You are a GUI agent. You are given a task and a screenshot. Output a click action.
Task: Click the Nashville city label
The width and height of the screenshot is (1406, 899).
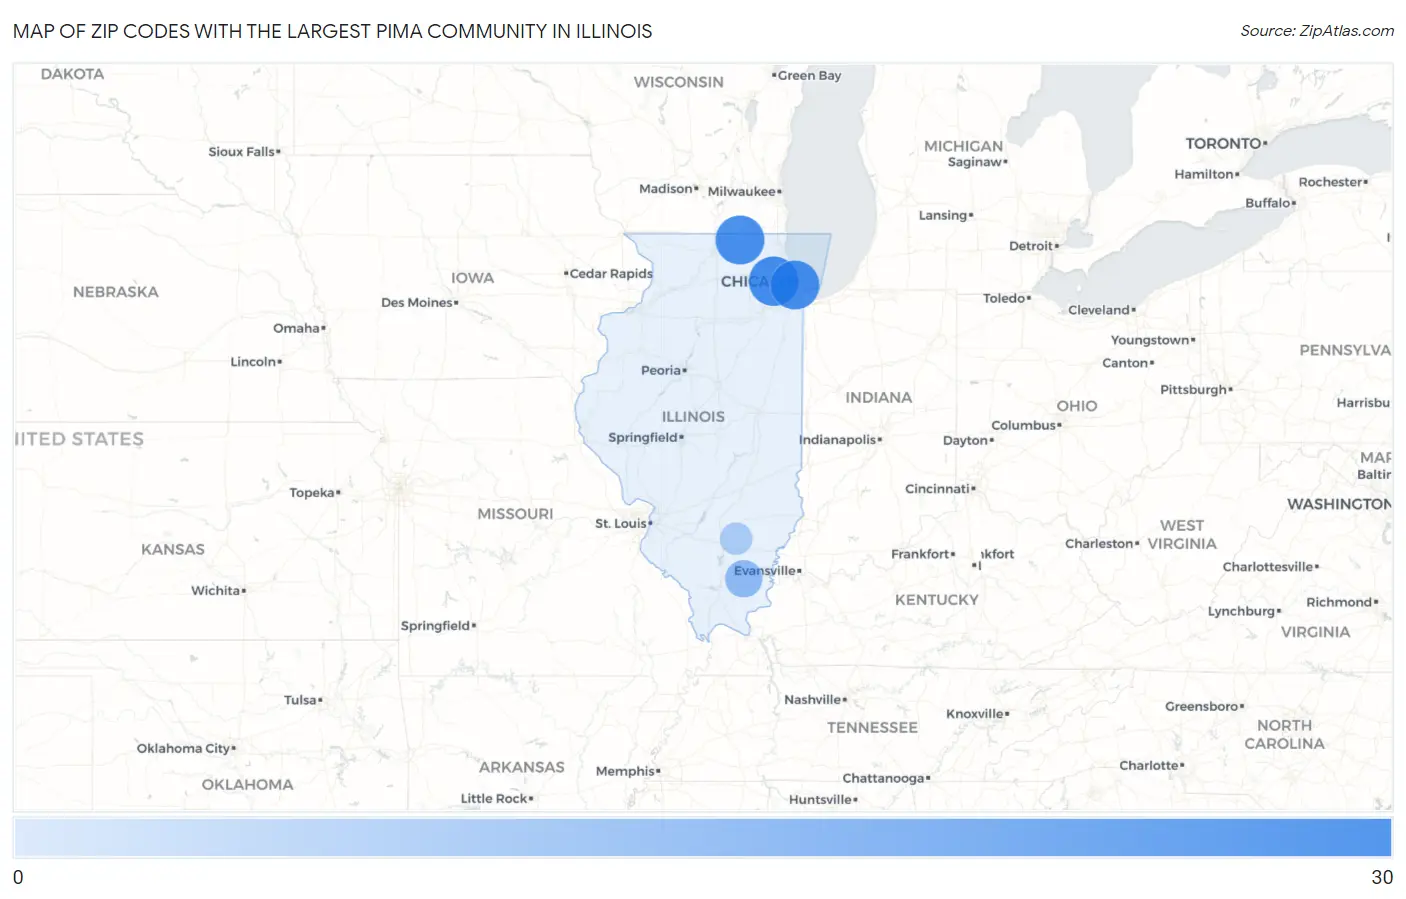click(x=814, y=699)
